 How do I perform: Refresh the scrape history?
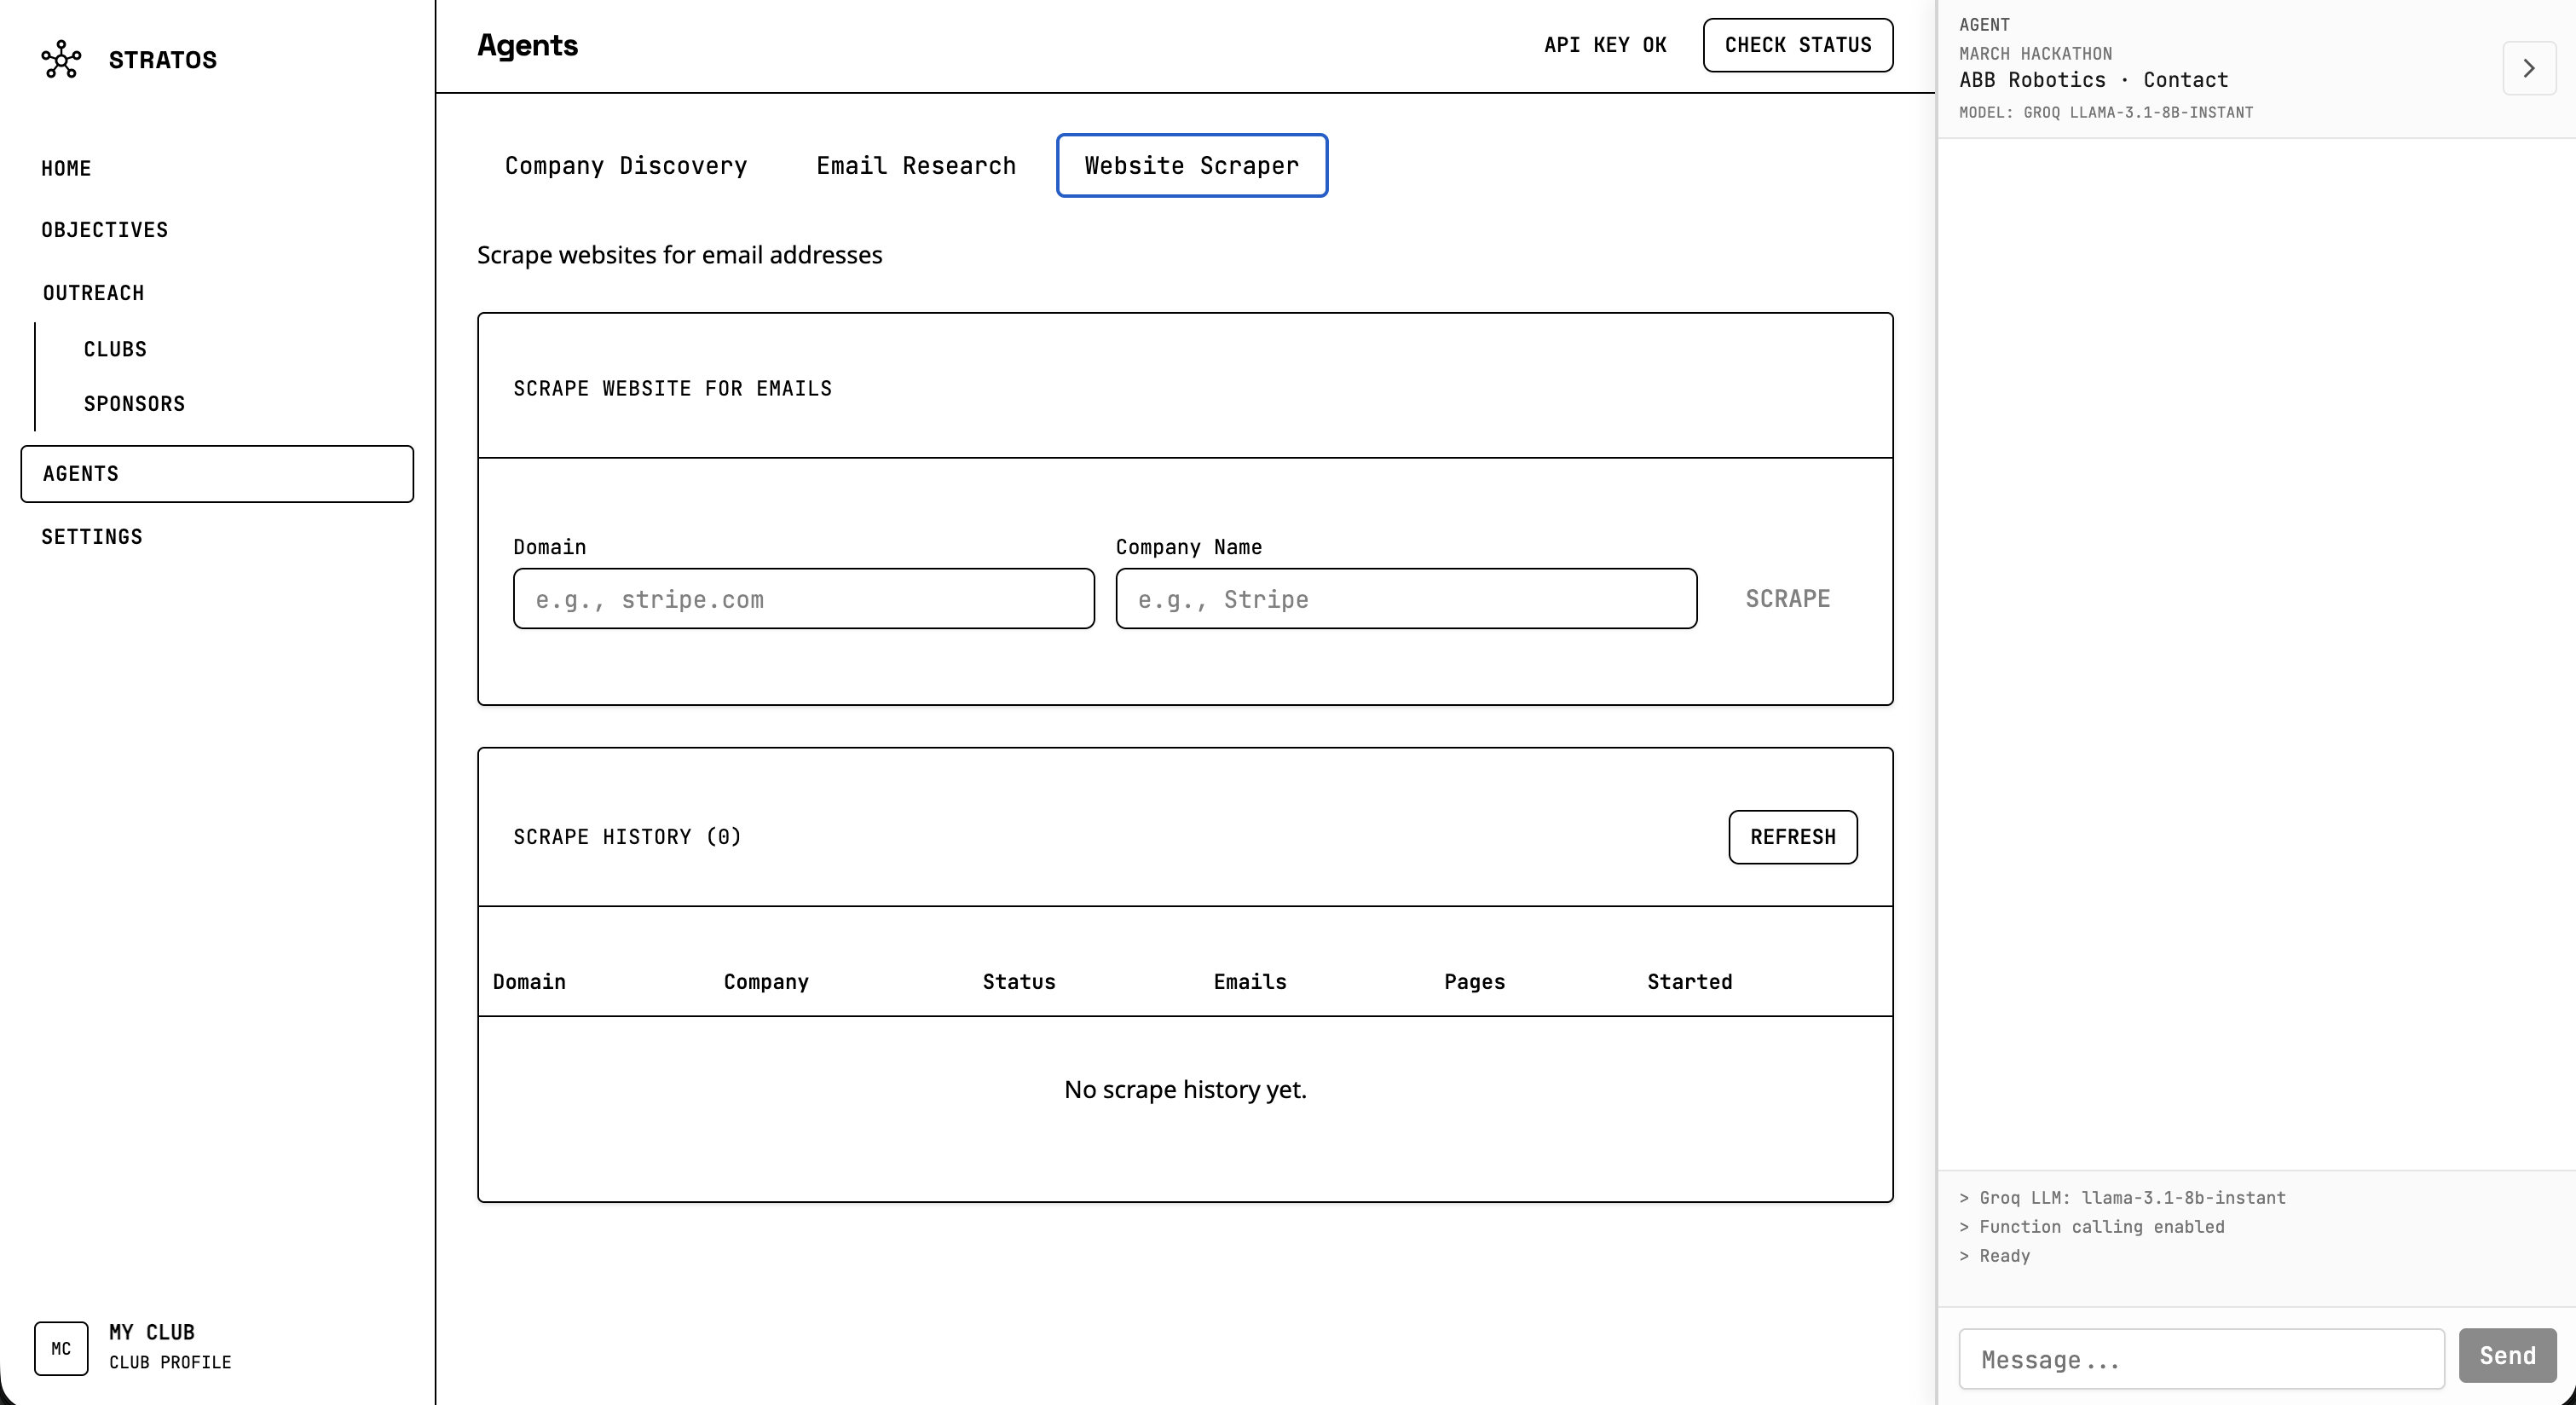[1792, 837]
